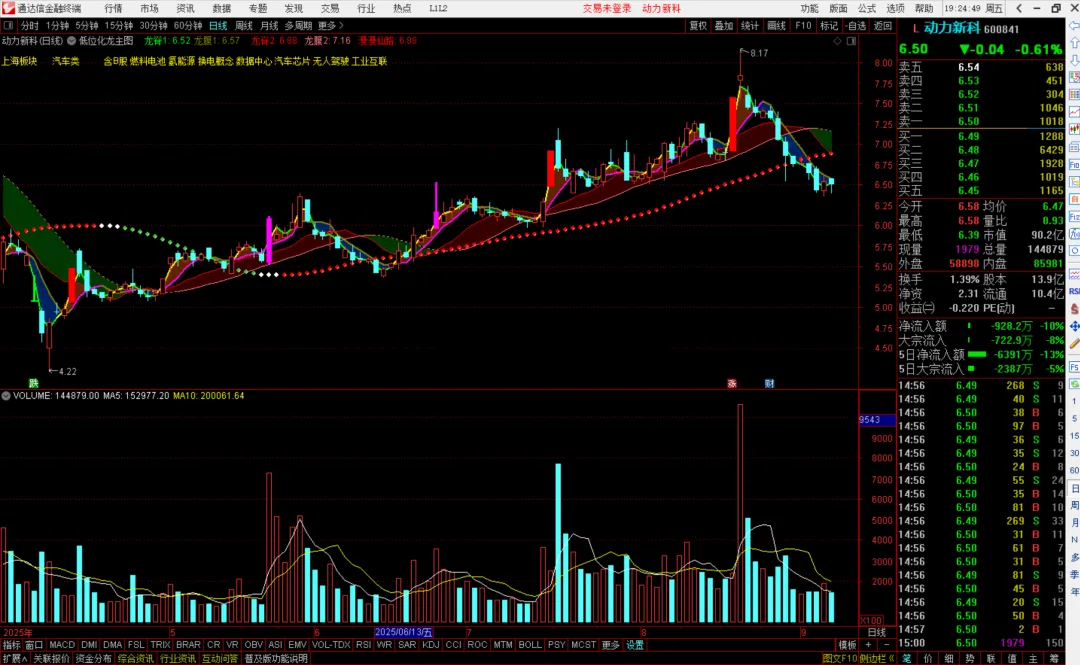Select 日线 daily period
This screenshot has width=1080, height=665.
tap(218, 25)
